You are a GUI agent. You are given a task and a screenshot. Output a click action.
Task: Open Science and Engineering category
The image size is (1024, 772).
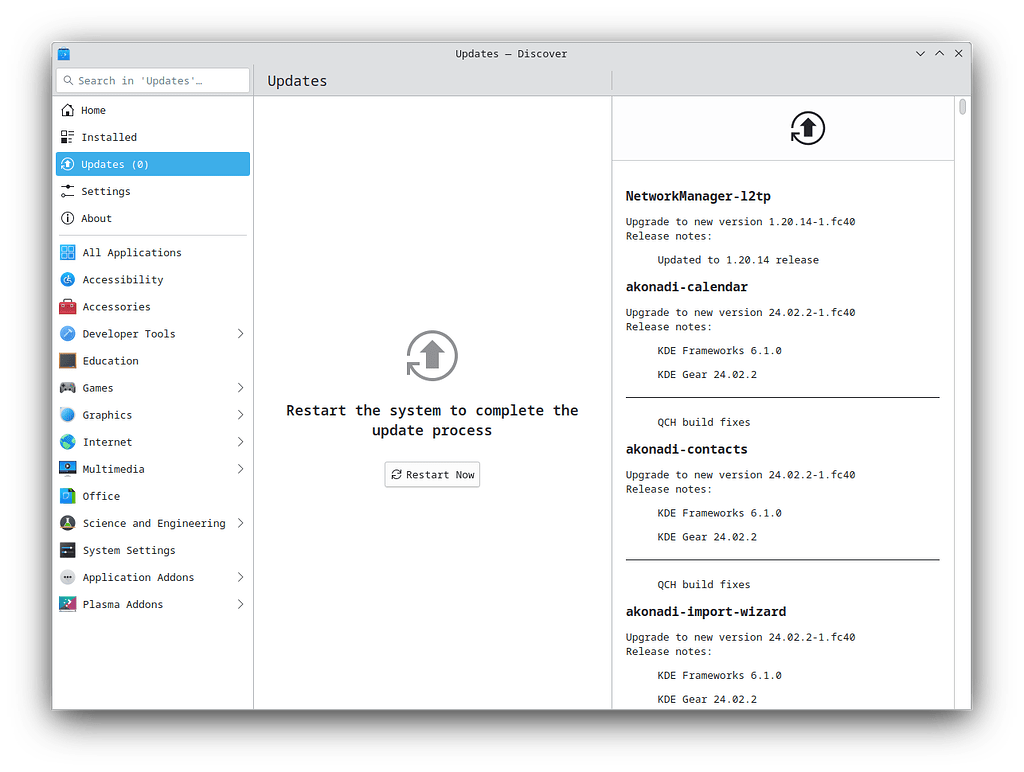point(153,523)
